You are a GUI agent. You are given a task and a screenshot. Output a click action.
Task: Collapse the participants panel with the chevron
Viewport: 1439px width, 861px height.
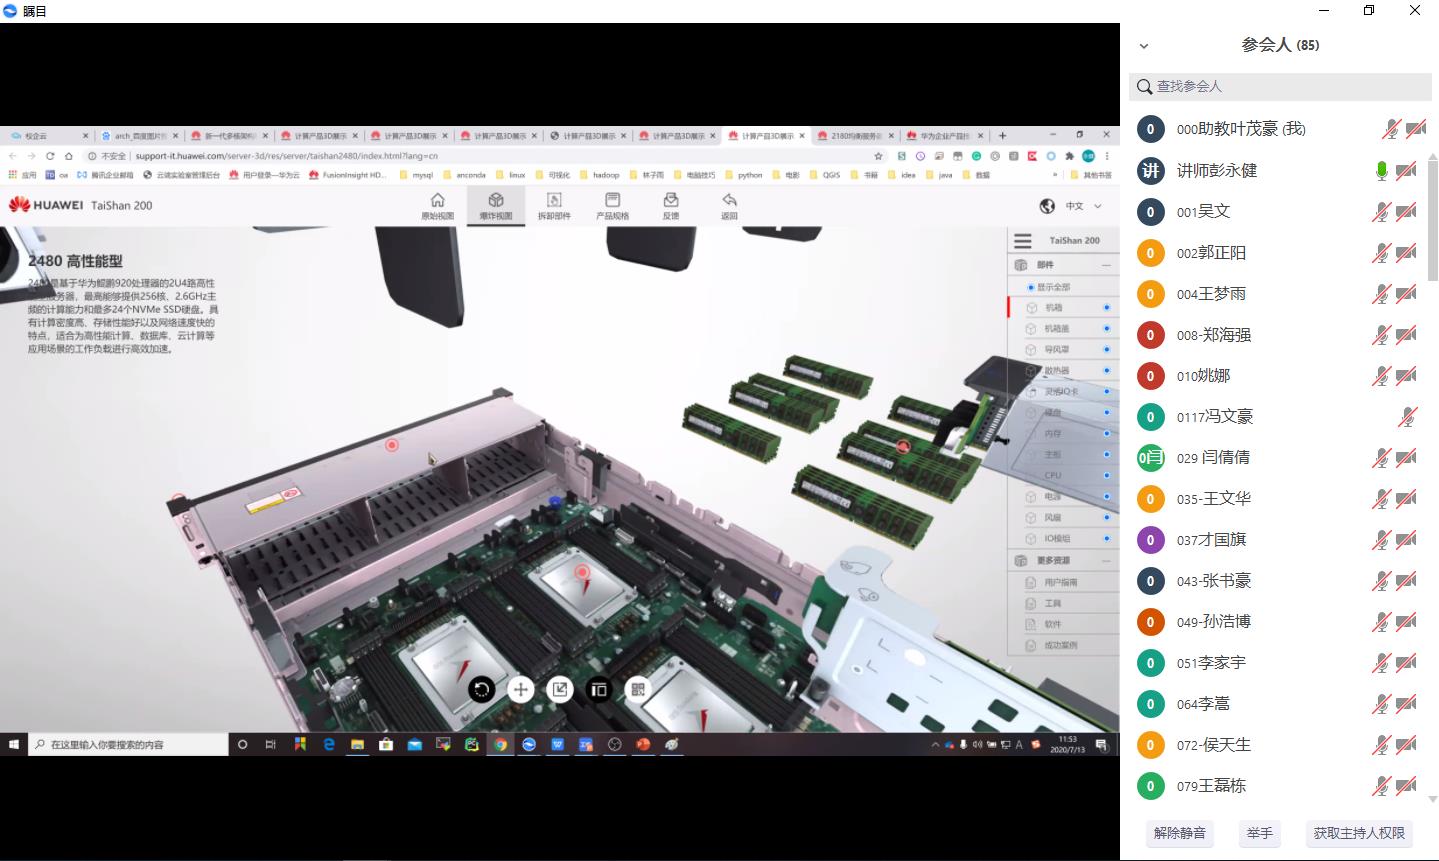coord(1144,46)
